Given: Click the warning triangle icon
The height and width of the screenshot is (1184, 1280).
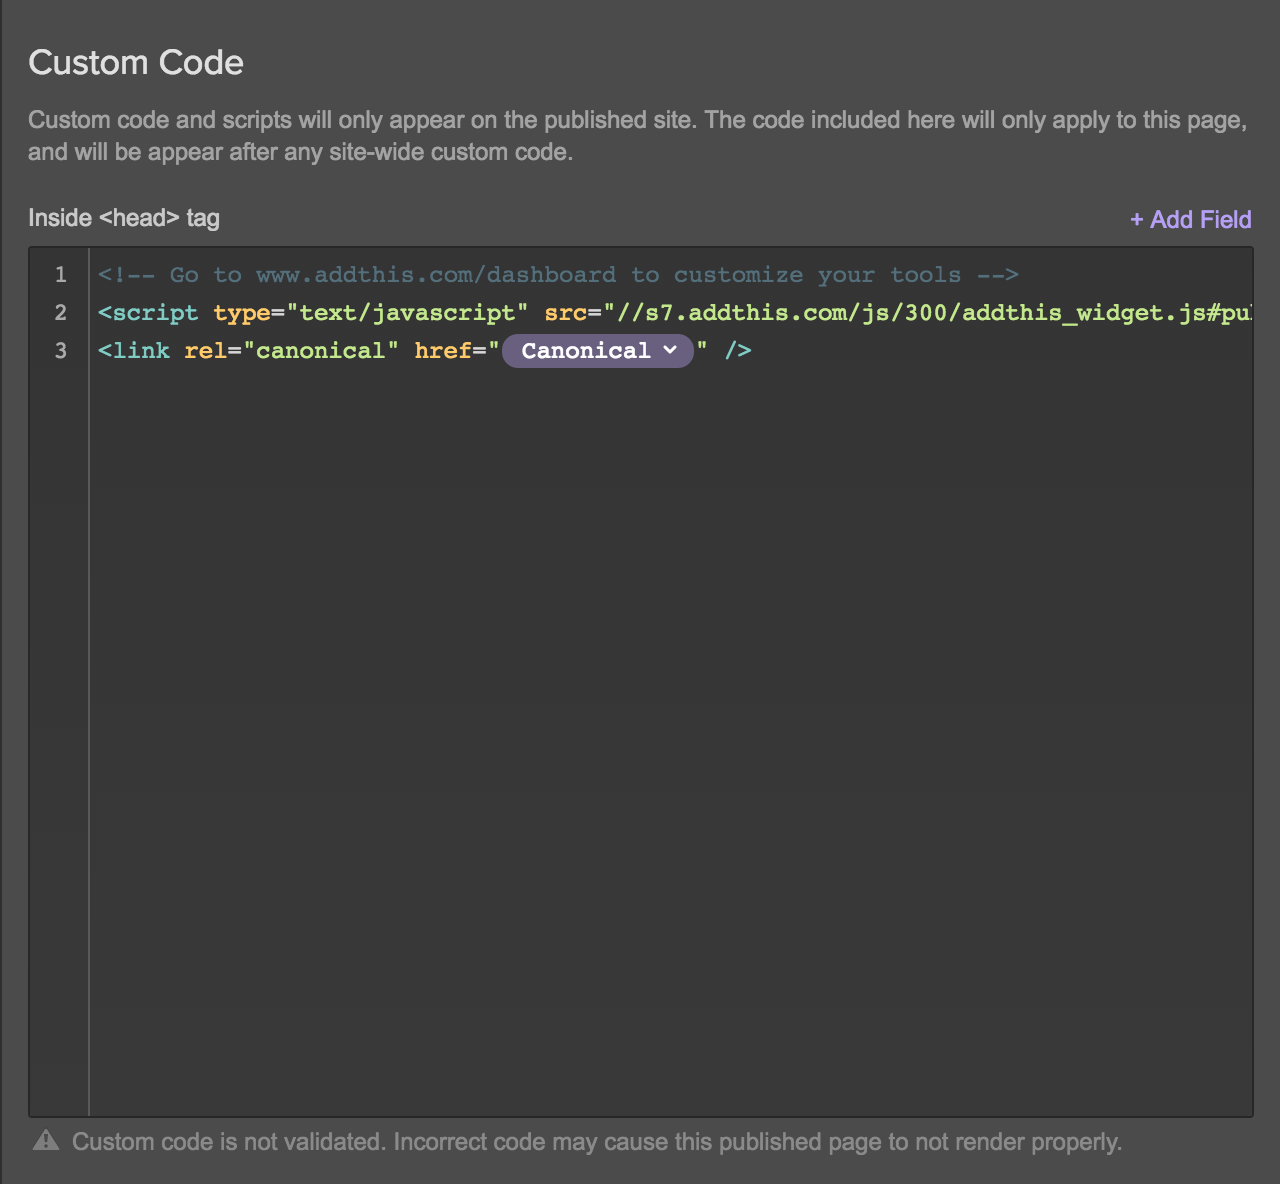Looking at the screenshot, I should click(x=46, y=1141).
